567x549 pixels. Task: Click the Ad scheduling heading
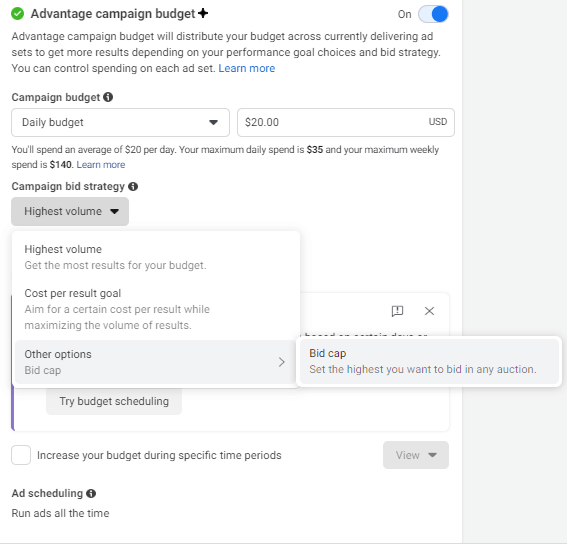[x=47, y=493]
